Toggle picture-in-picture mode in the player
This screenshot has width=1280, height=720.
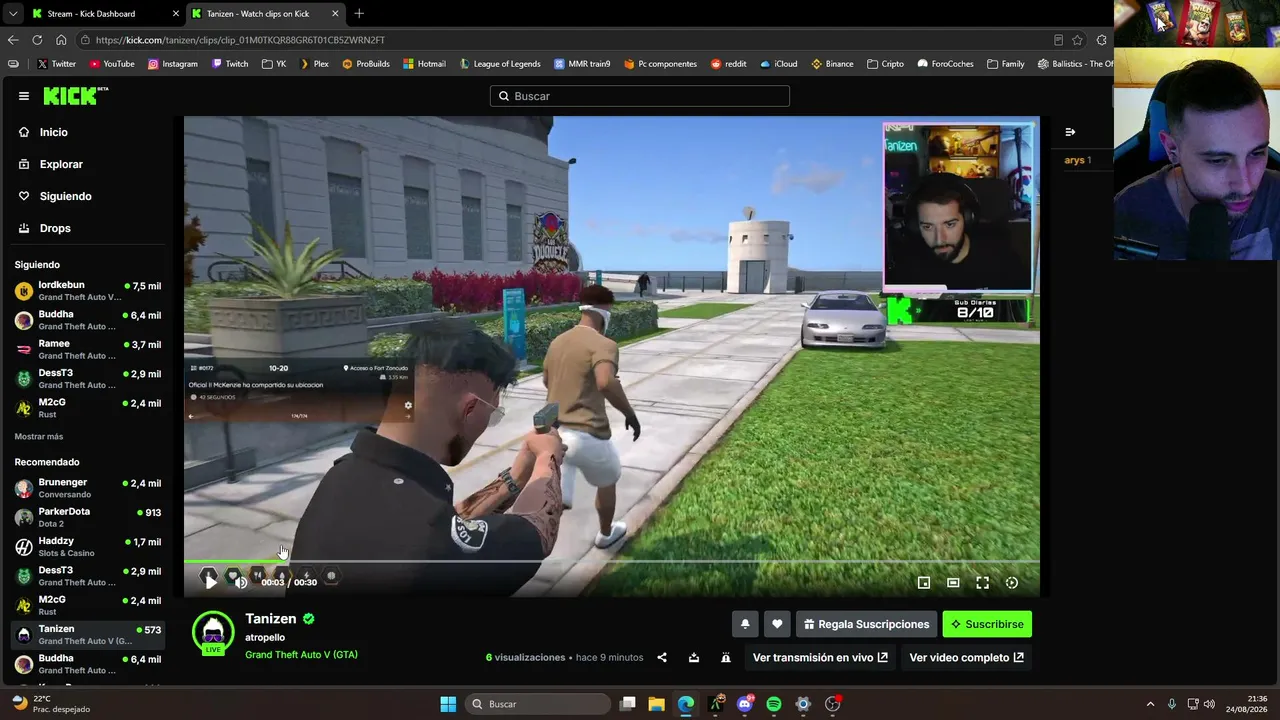[924, 583]
